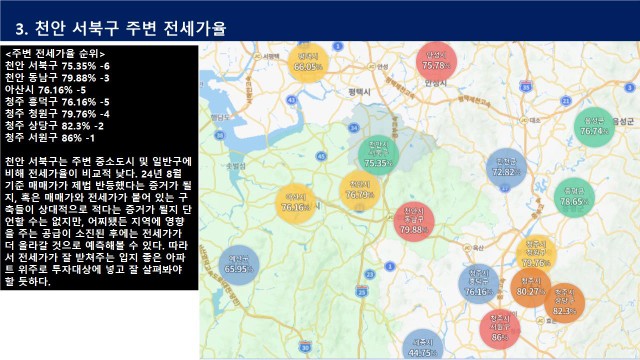Select the 아산시 76.16% yellow bubble on the map

(x=296, y=203)
